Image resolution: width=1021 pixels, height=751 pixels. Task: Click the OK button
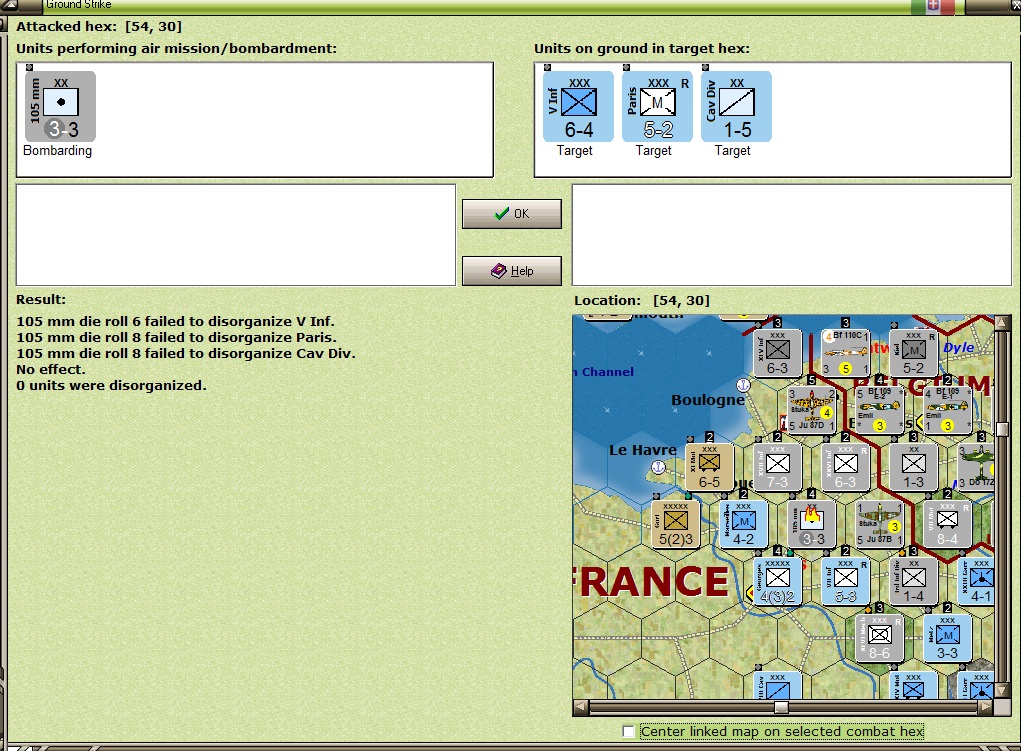(512, 214)
